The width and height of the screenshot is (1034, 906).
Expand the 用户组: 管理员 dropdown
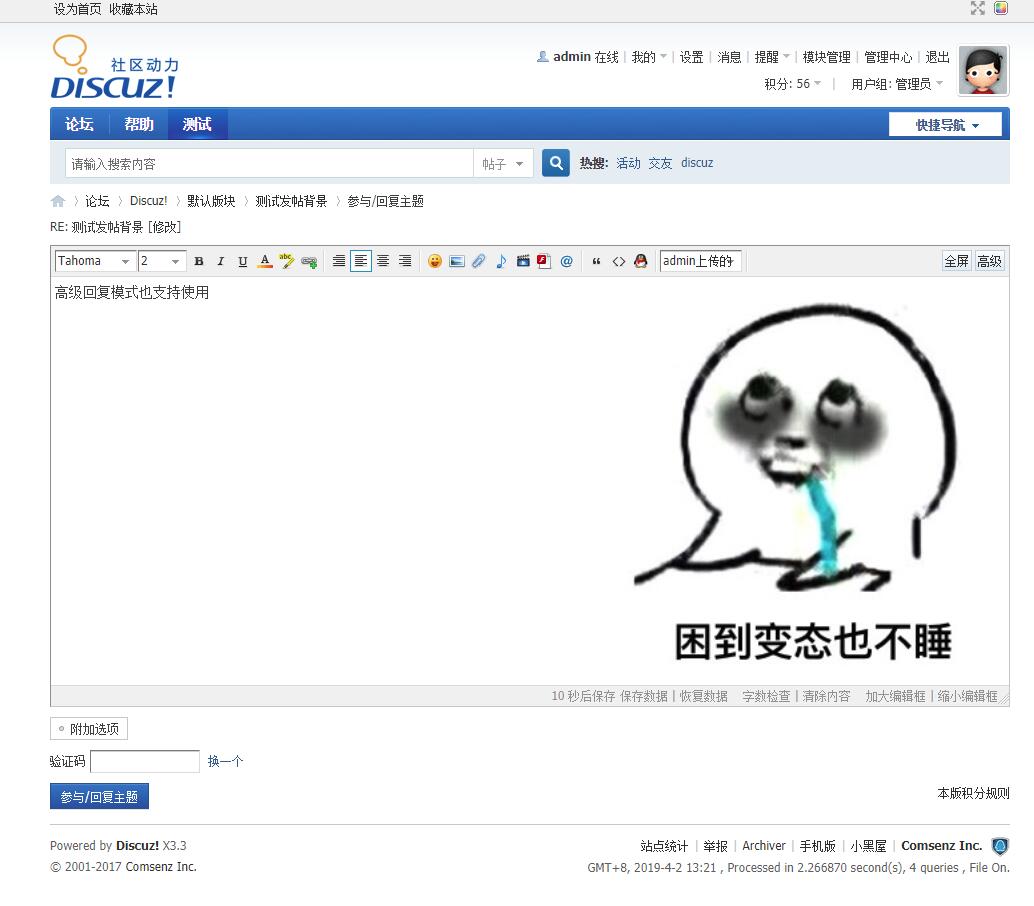click(897, 84)
